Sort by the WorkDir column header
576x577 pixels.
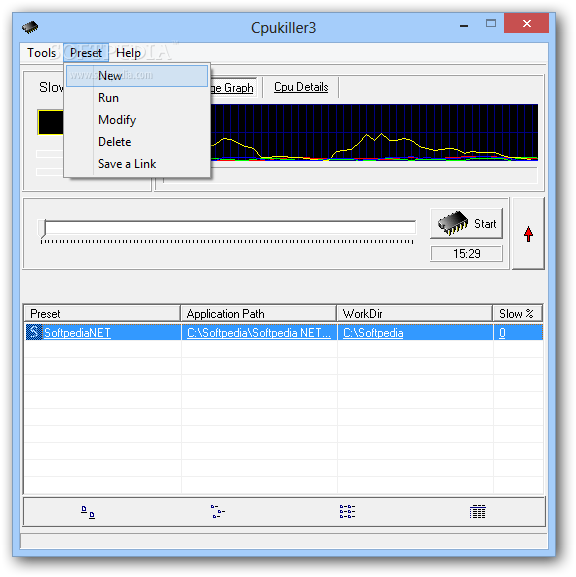pyautogui.click(x=414, y=314)
